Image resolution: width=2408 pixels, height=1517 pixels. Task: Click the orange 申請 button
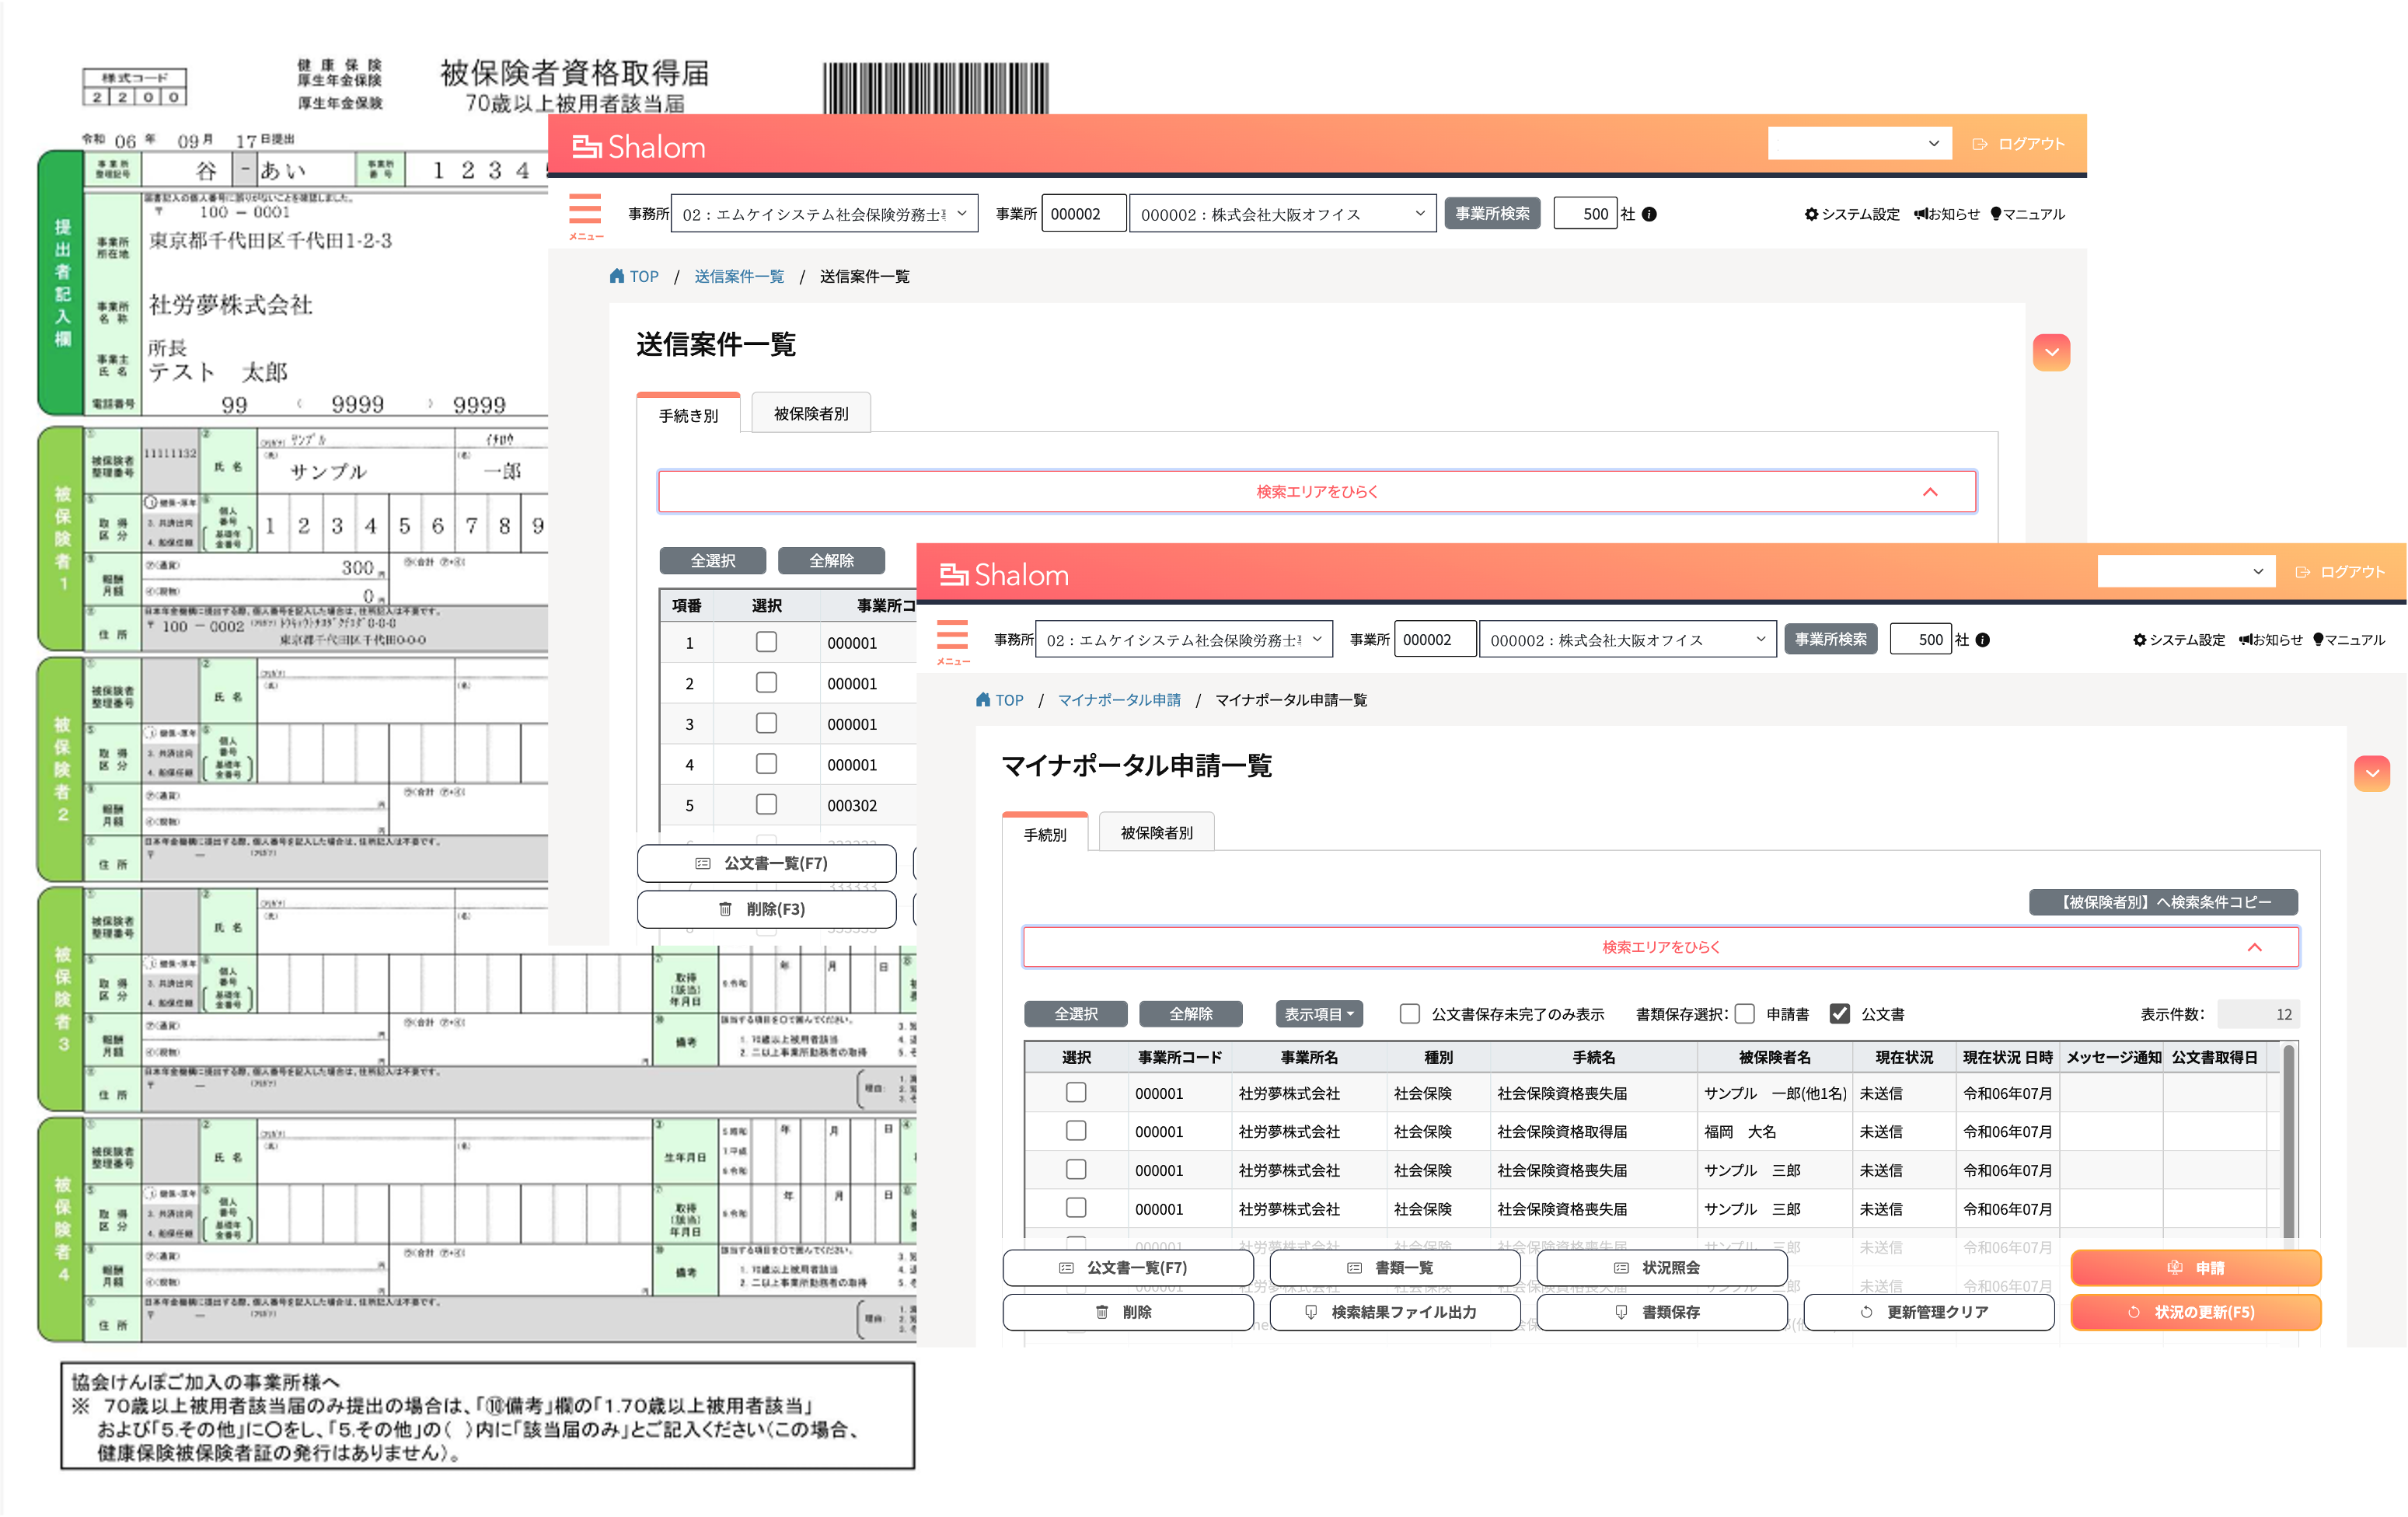[x=2195, y=1268]
